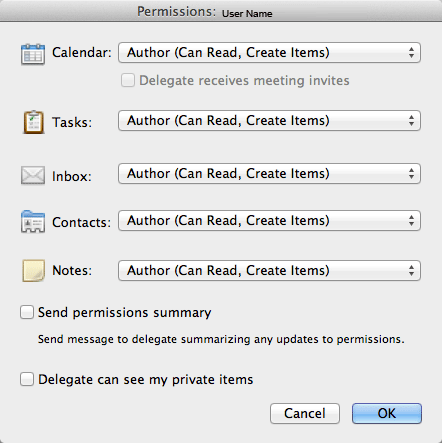442x443 pixels.
Task: Click the Tasks clipboard icon
Action: tap(33, 122)
